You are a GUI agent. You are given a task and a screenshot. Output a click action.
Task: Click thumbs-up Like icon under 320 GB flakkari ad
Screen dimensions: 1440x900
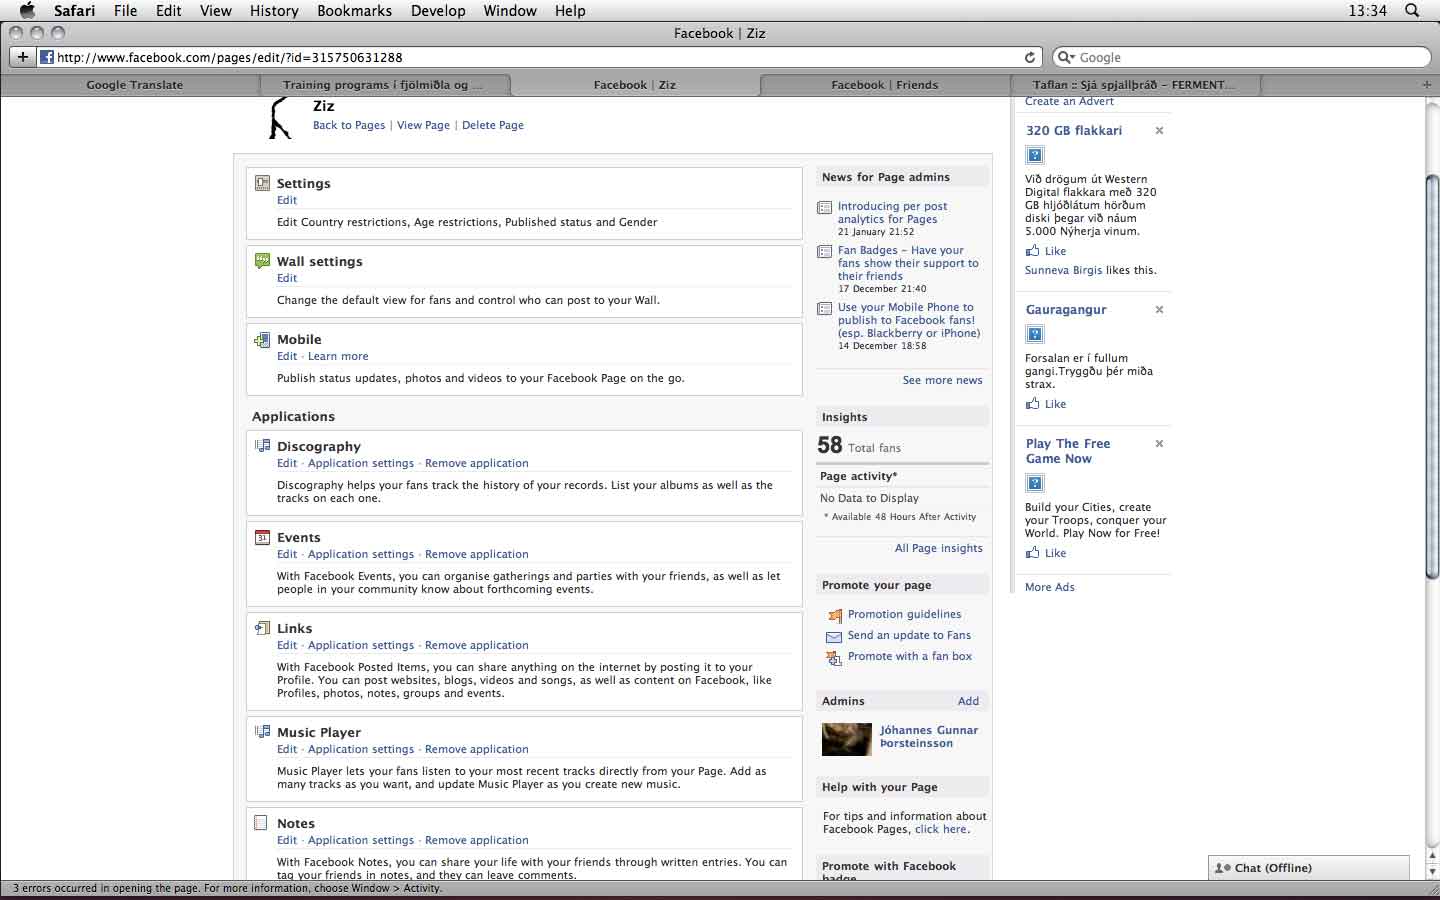click(x=1033, y=251)
